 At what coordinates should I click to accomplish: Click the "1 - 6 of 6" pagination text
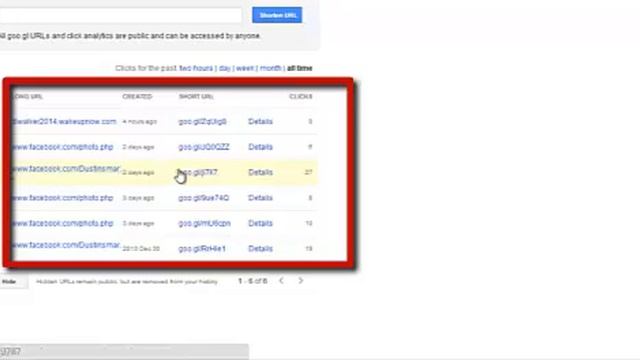click(253, 281)
